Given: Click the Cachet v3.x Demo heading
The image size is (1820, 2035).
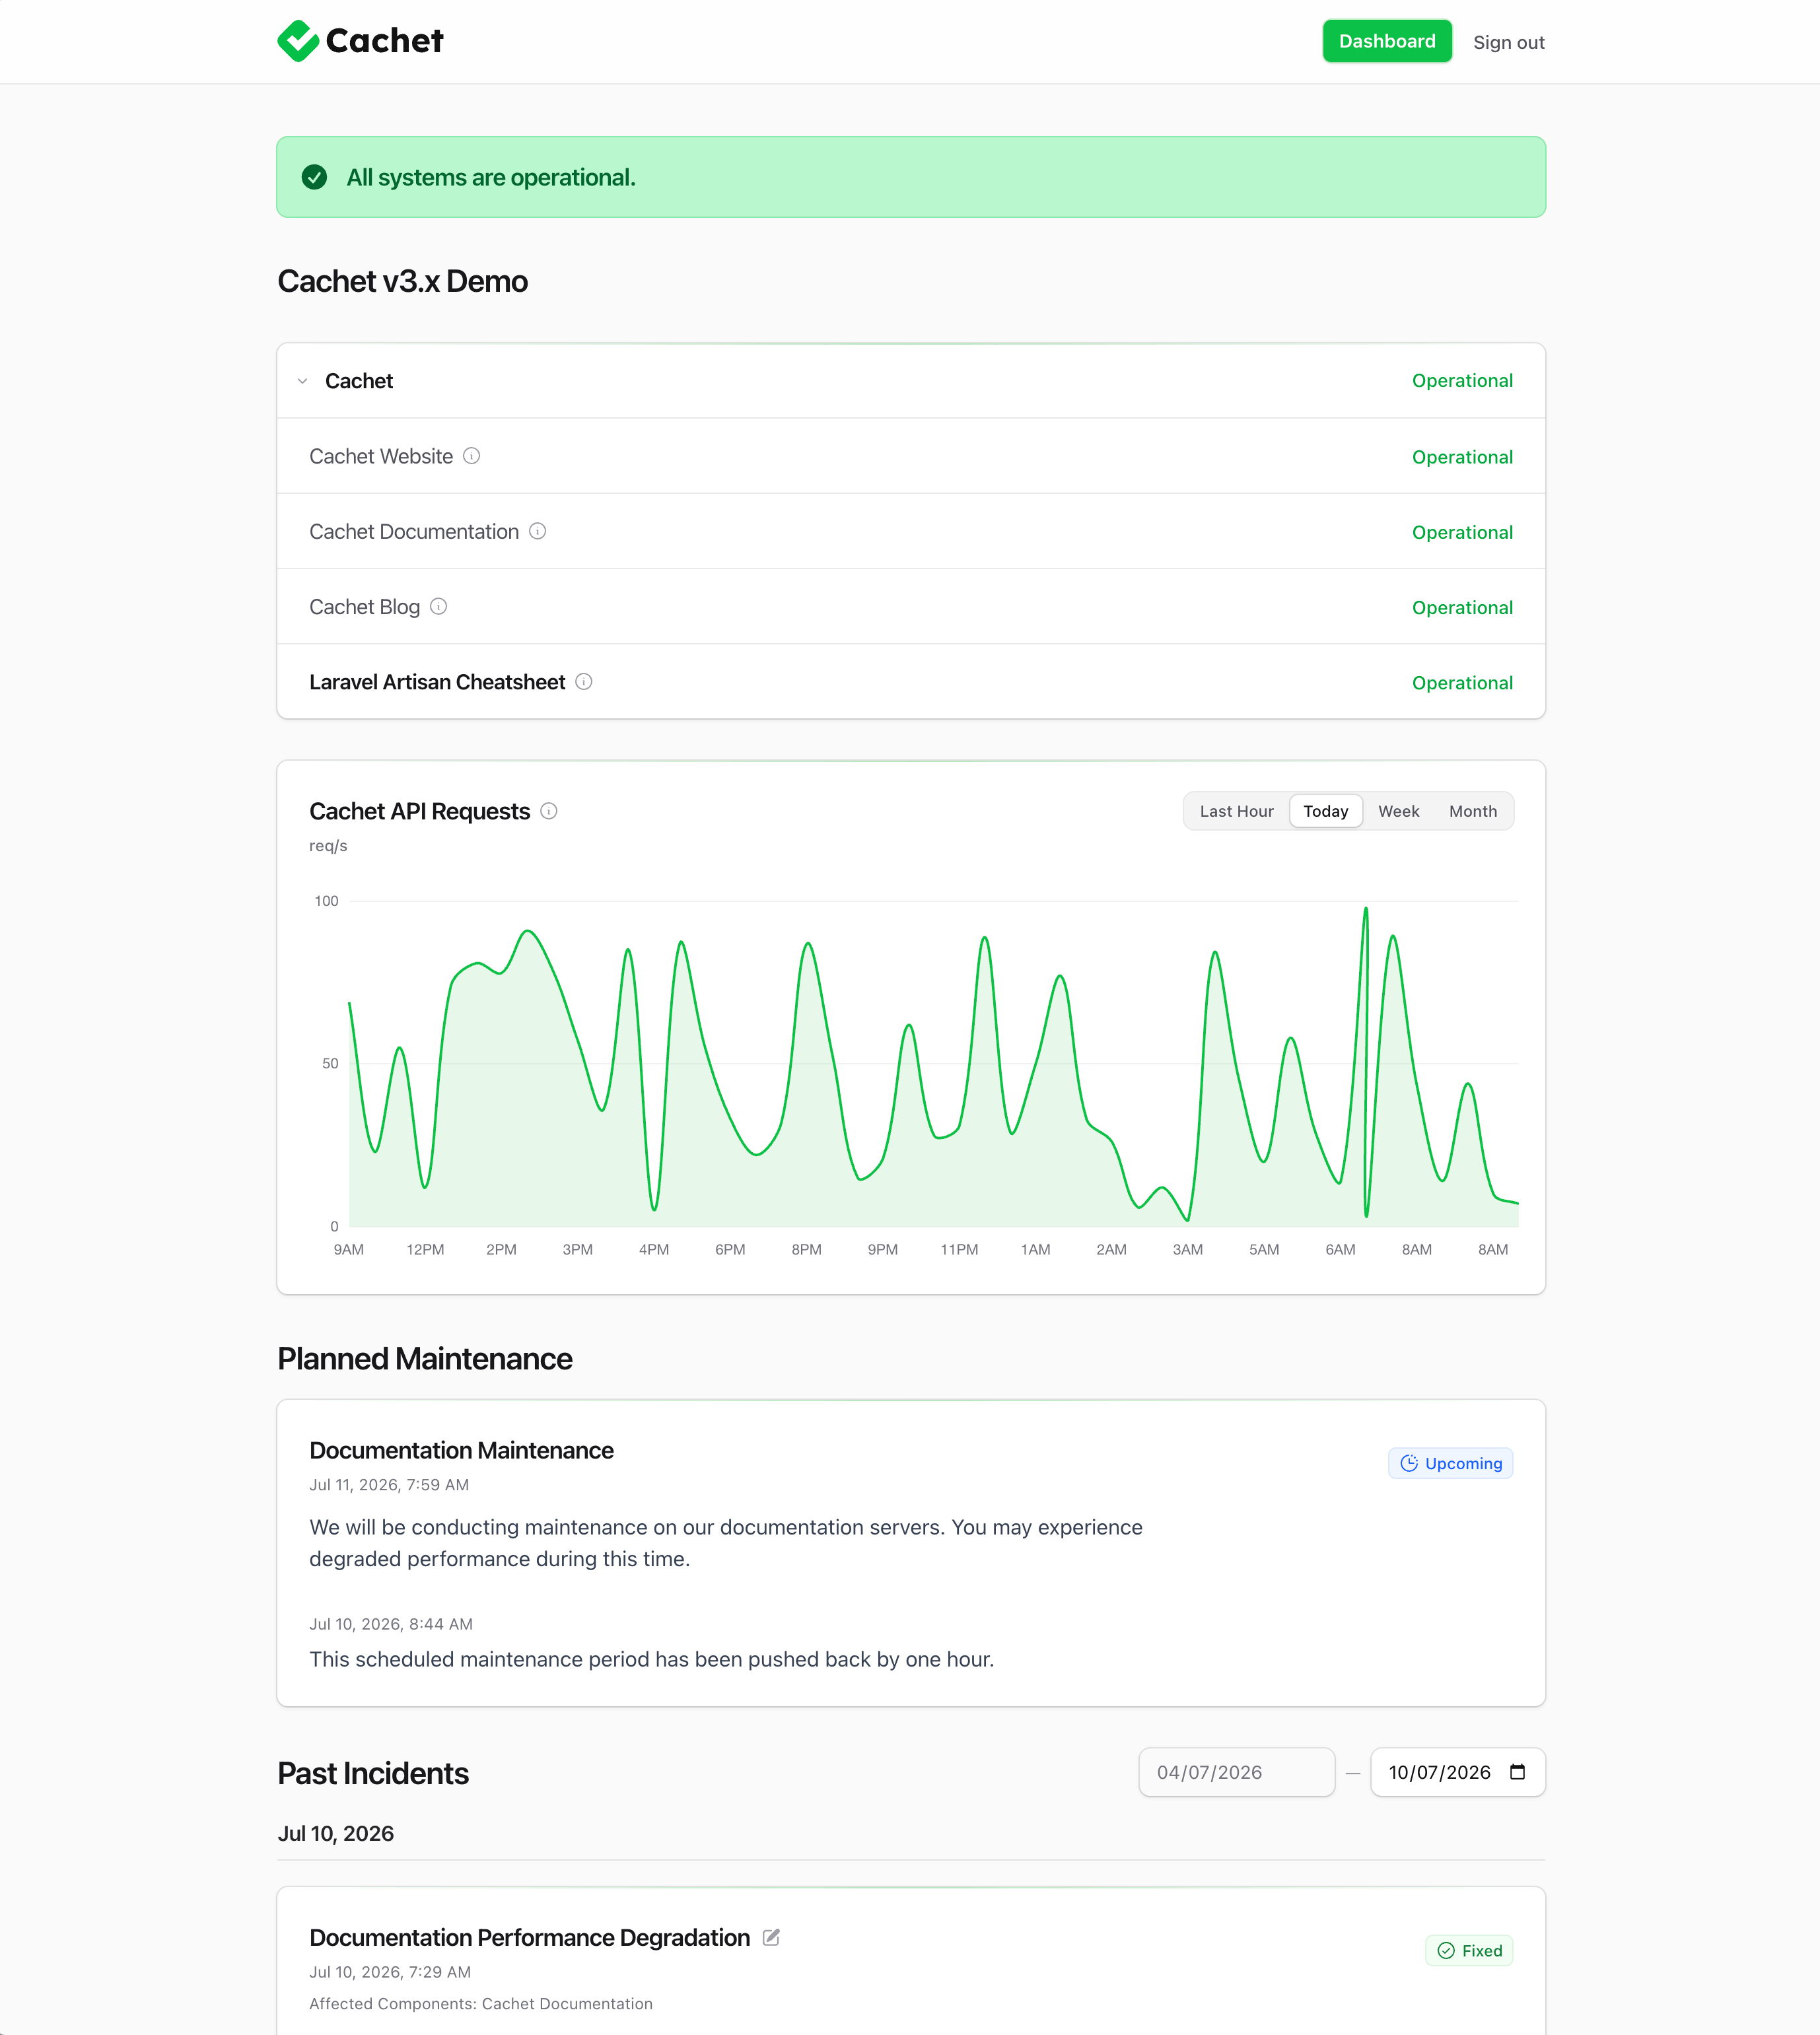Looking at the screenshot, I should point(402,281).
